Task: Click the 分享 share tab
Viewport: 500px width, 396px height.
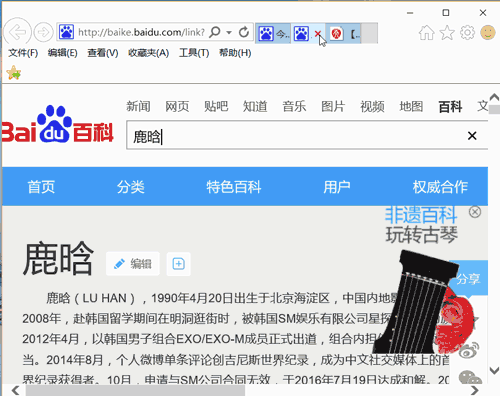Action: pyautogui.click(x=468, y=279)
